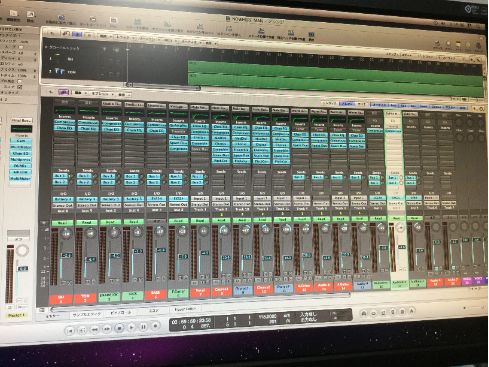Open the automation mode menu on the BASS channel
The height and width of the screenshot is (367, 489).
coord(157,221)
